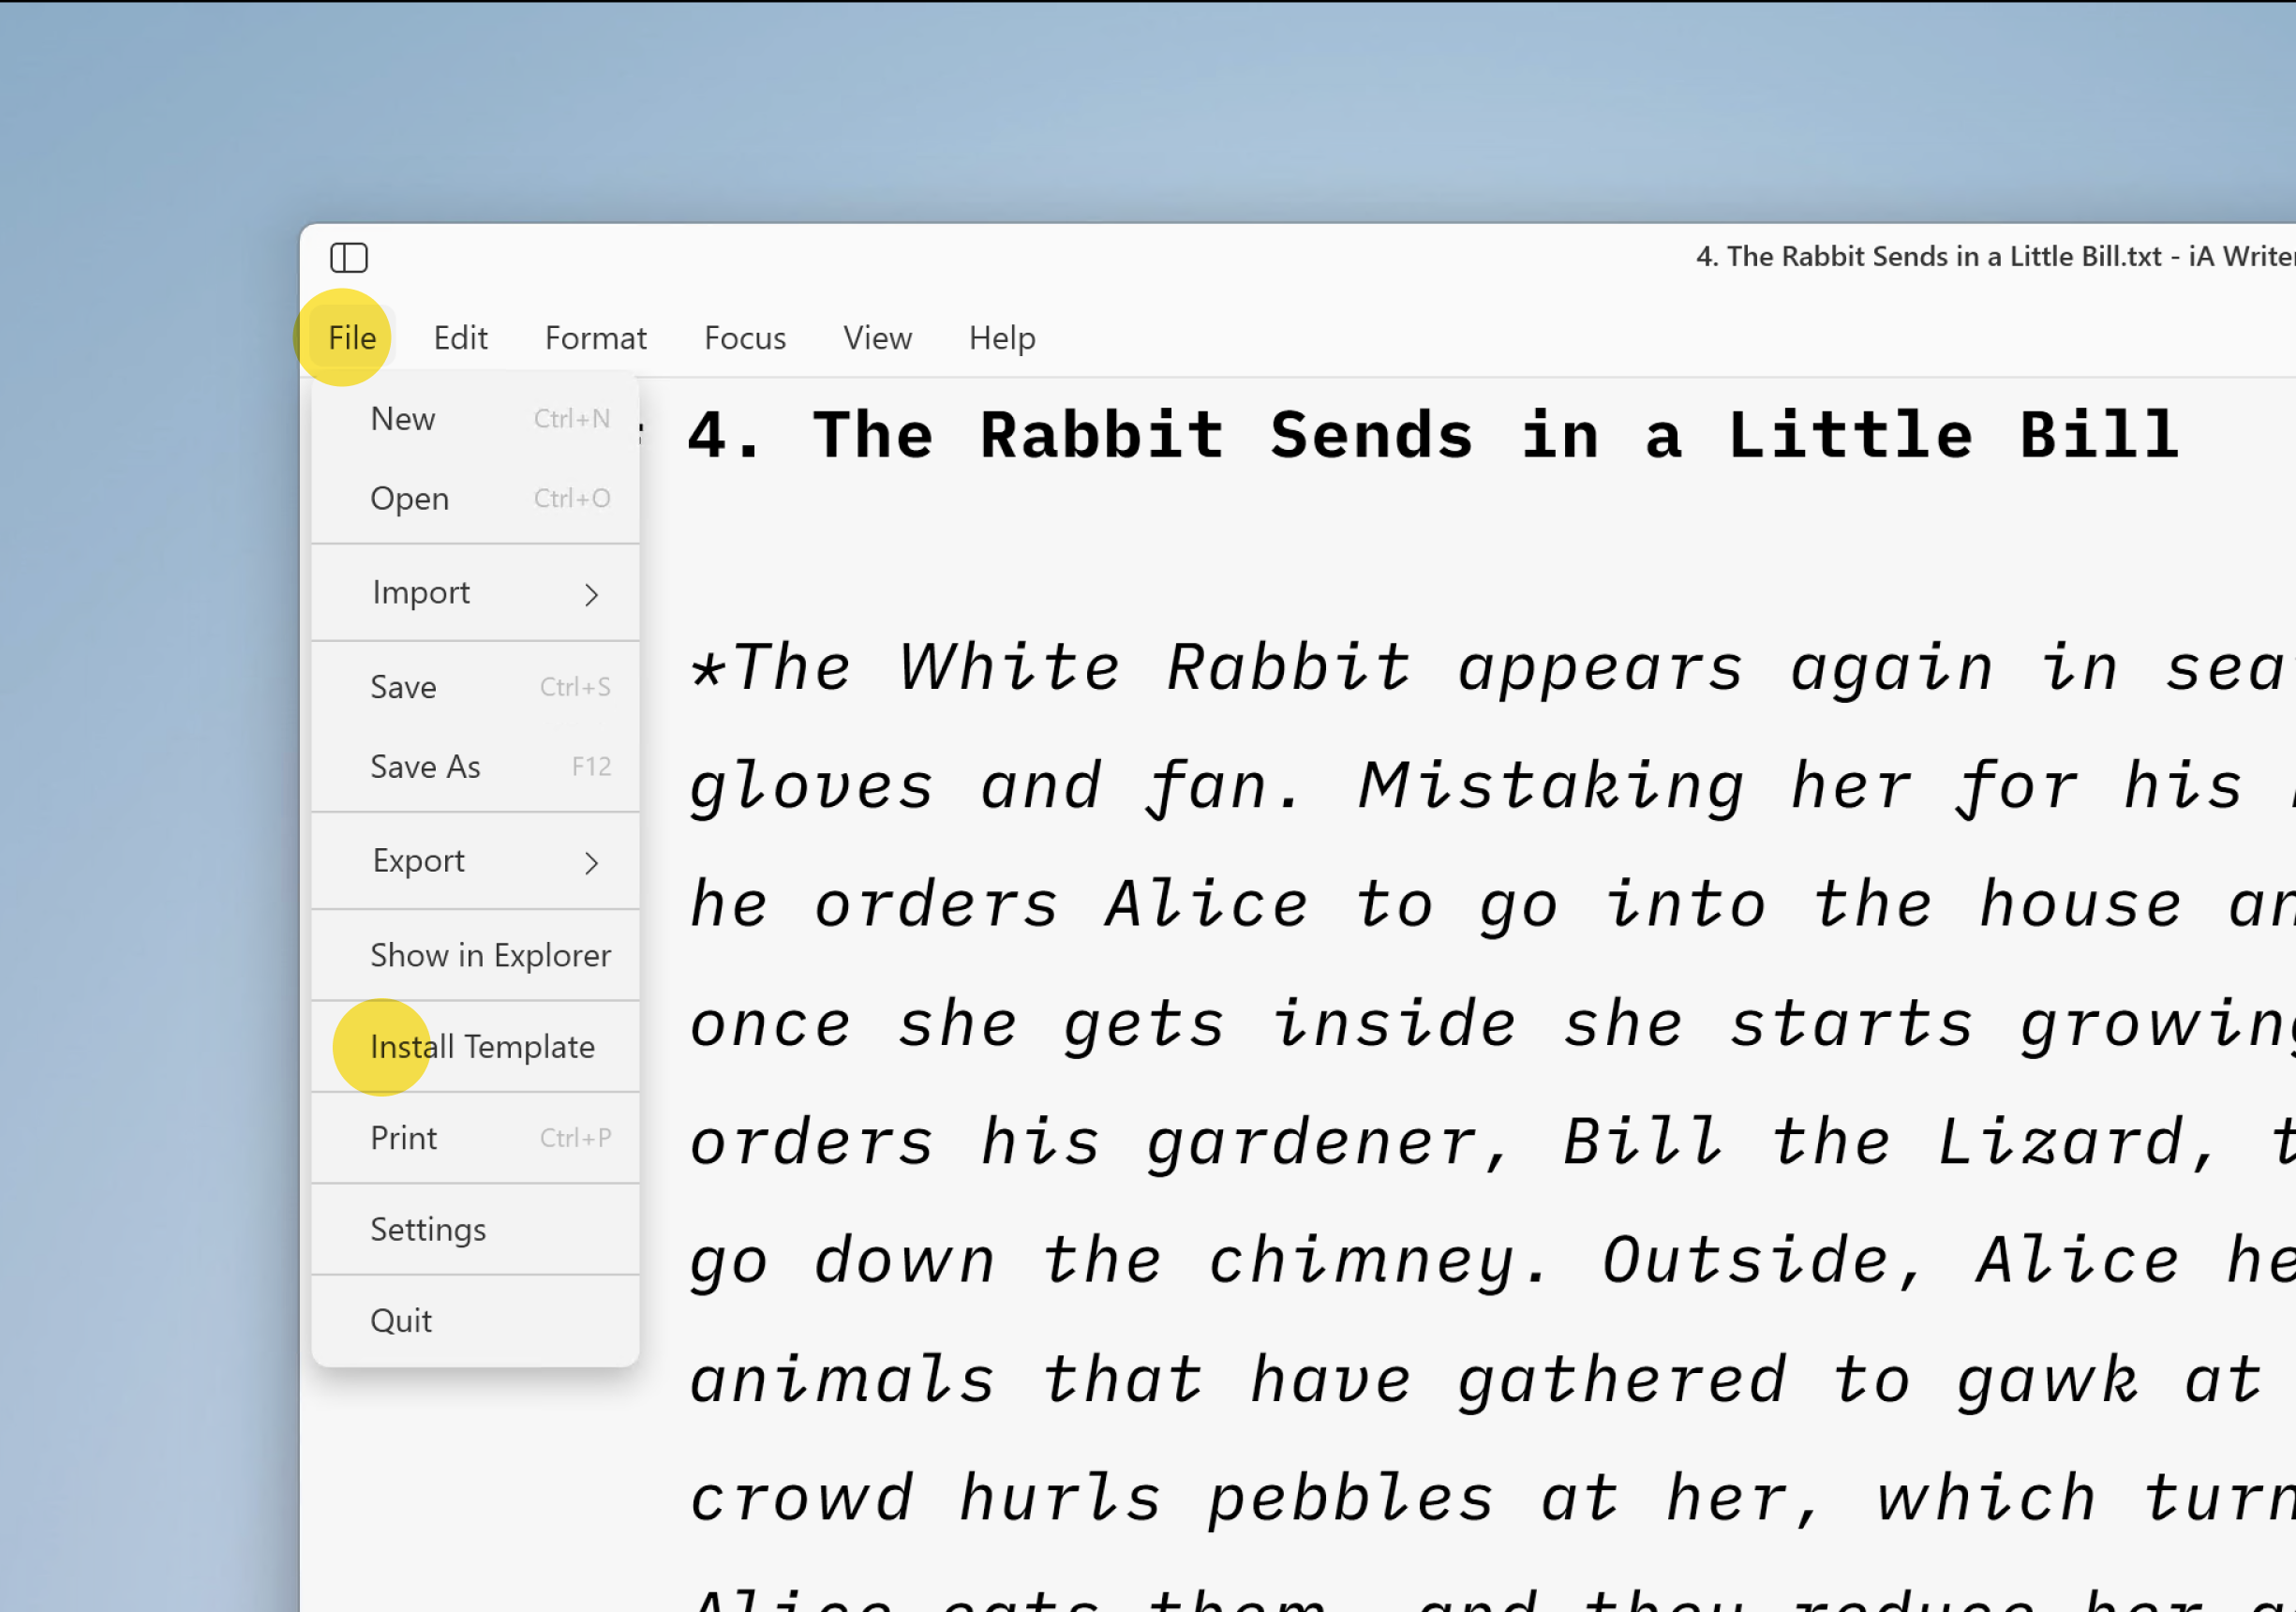The width and height of the screenshot is (2296, 1612).
Task: Click the chapter heading text
Action: (x=1430, y=434)
